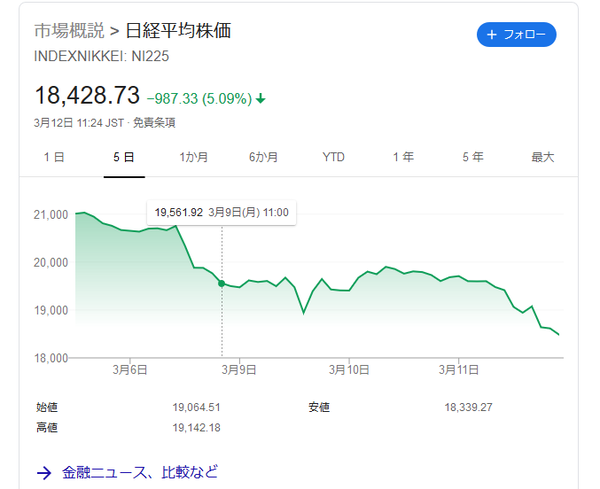The image size is (600, 489).
Task: Click the 3月9日 axis label
Action: click(239, 370)
